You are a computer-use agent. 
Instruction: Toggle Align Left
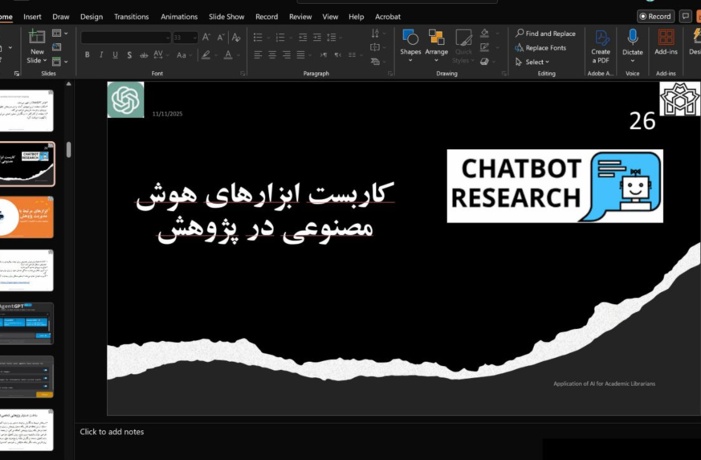[x=258, y=55]
